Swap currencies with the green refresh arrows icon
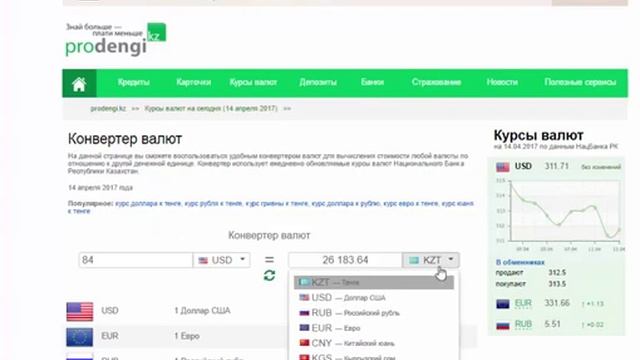This screenshot has height=360, width=640. (x=269, y=276)
